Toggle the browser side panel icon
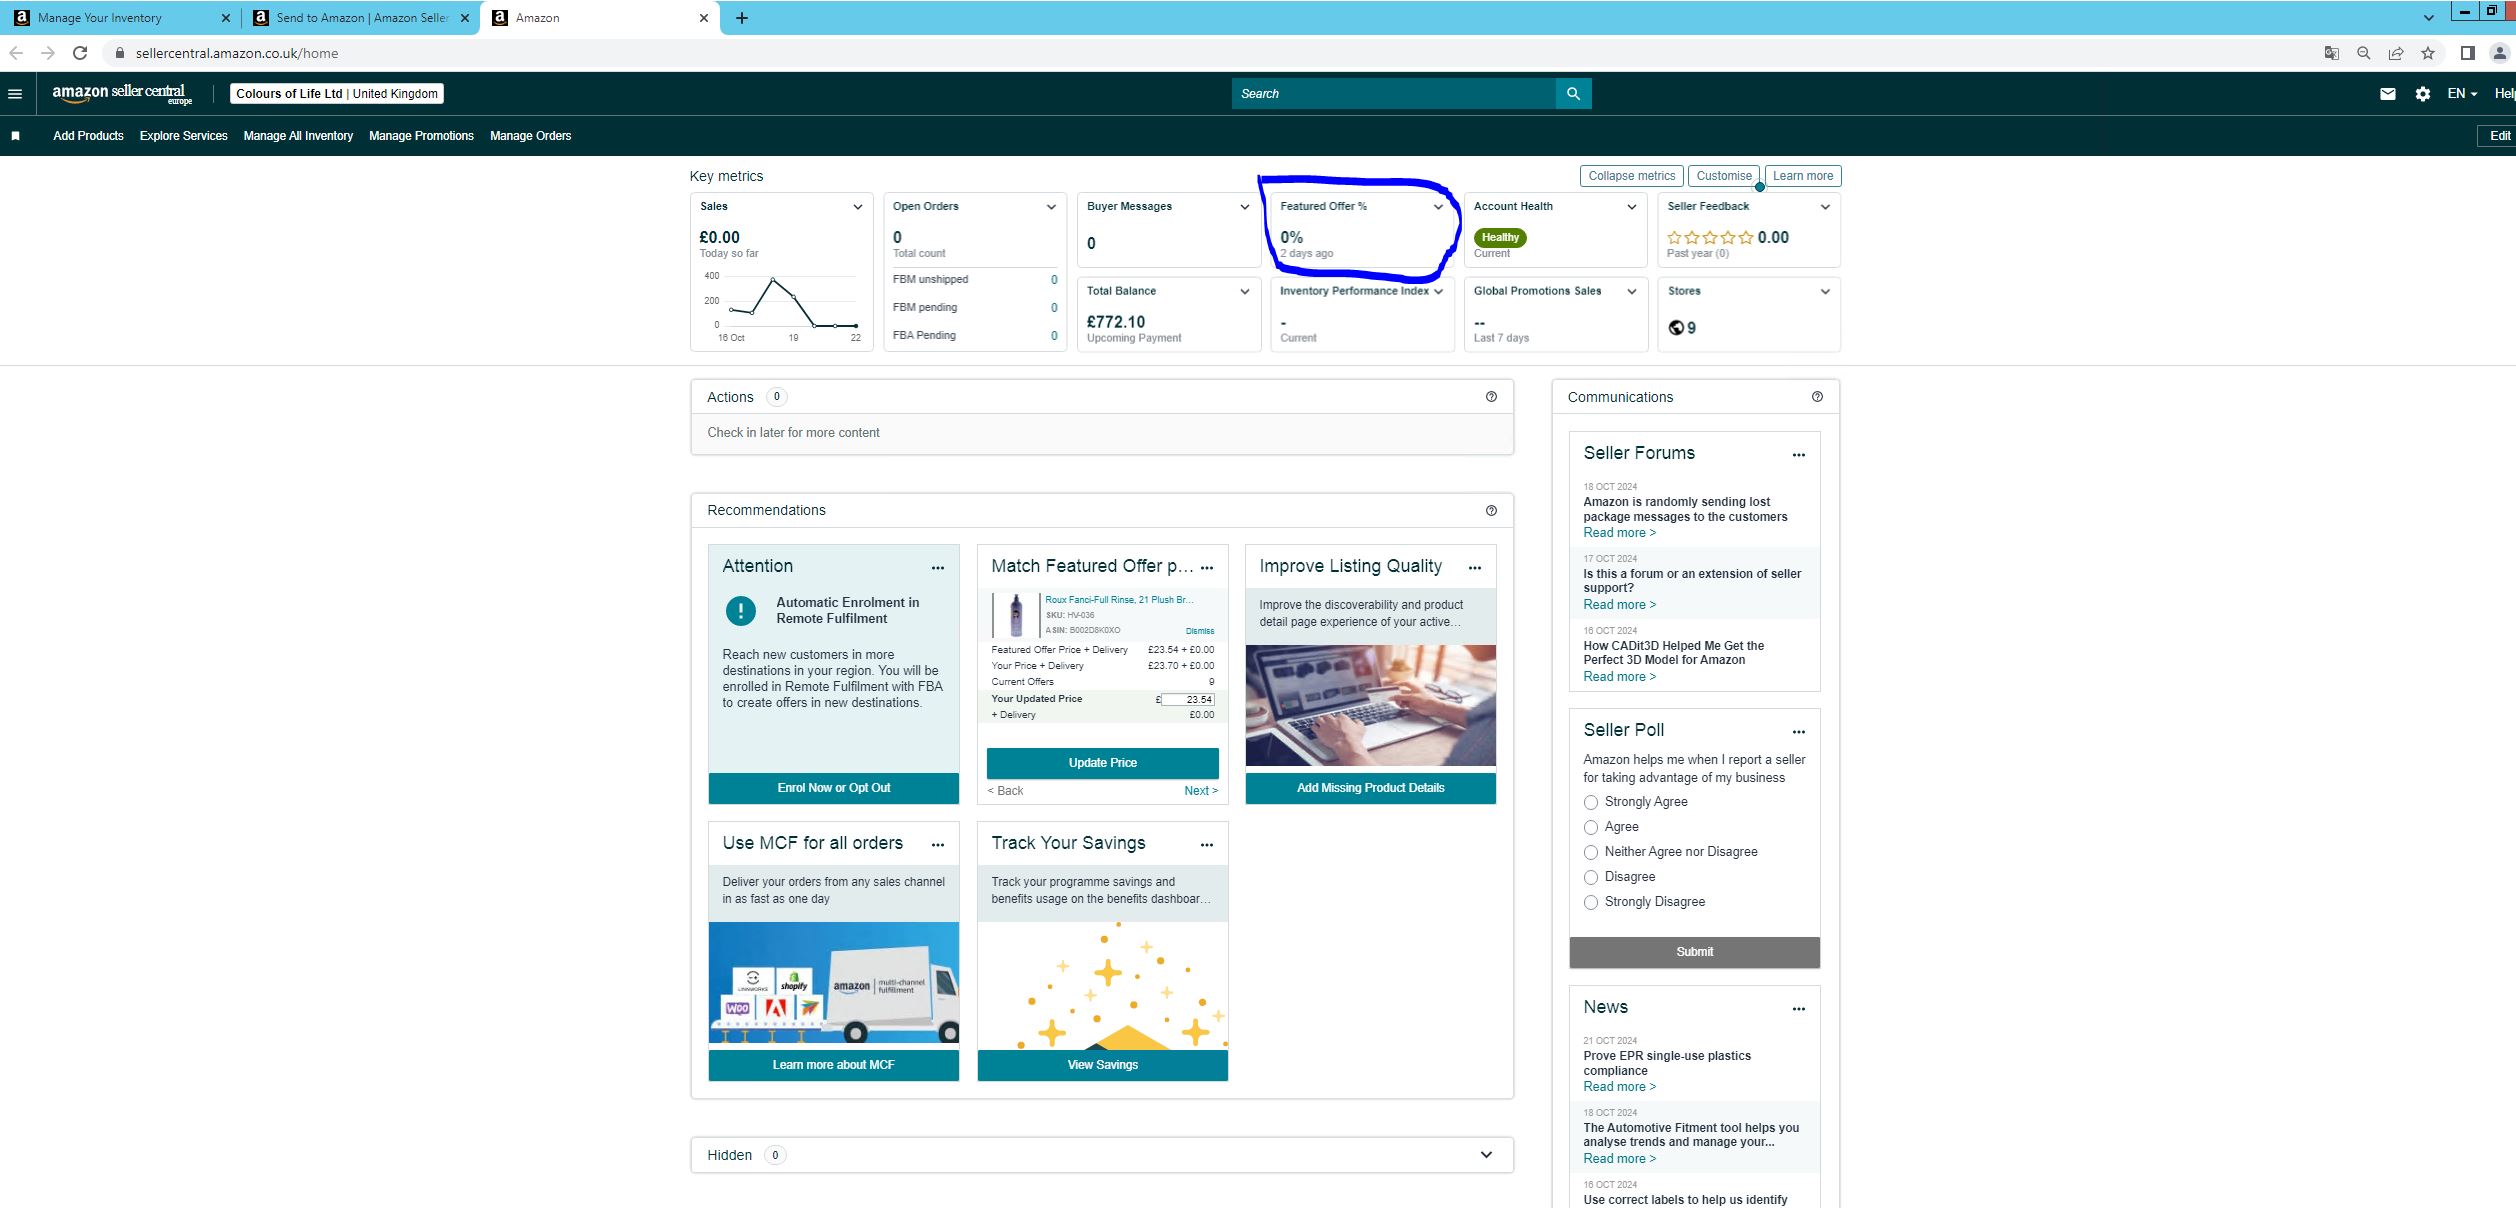2516x1208 pixels. pos(2467,53)
